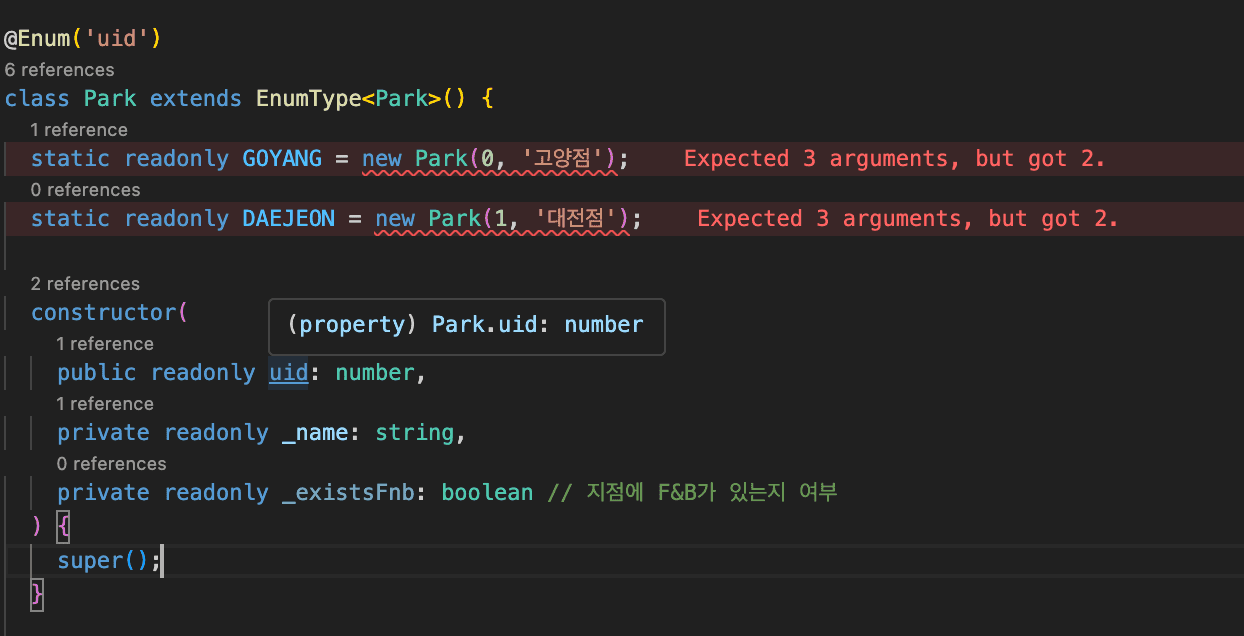Click the boolean type annotation
The width and height of the screenshot is (1244, 636).
click(x=487, y=493)
